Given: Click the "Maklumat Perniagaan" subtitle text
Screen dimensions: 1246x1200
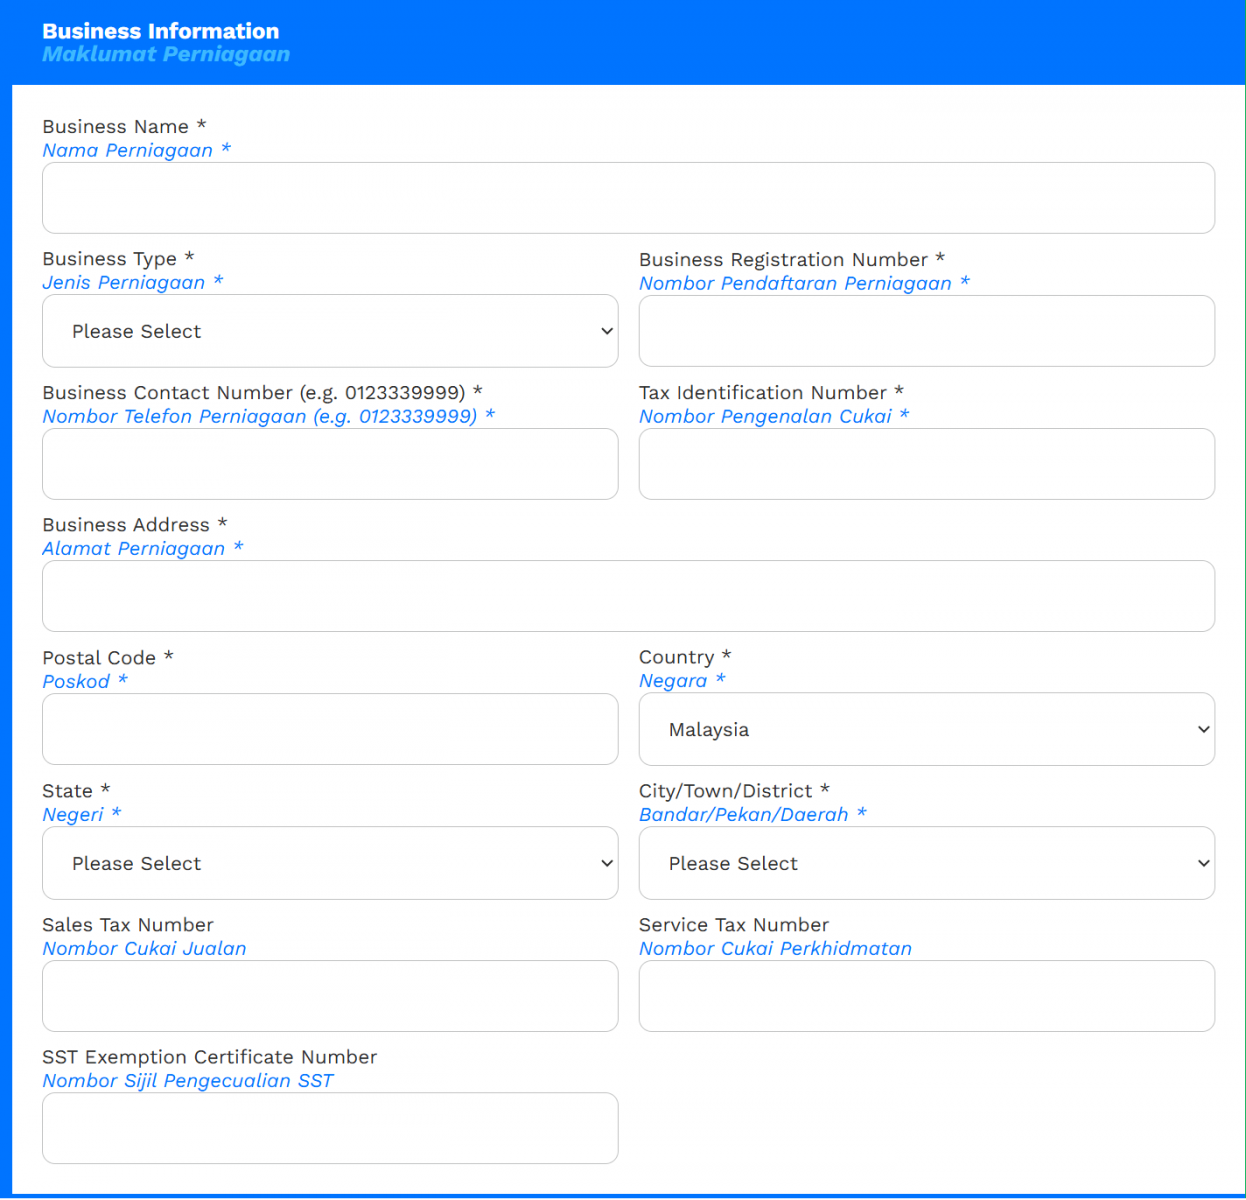Looking at the screenshot, I should point(166,54).
